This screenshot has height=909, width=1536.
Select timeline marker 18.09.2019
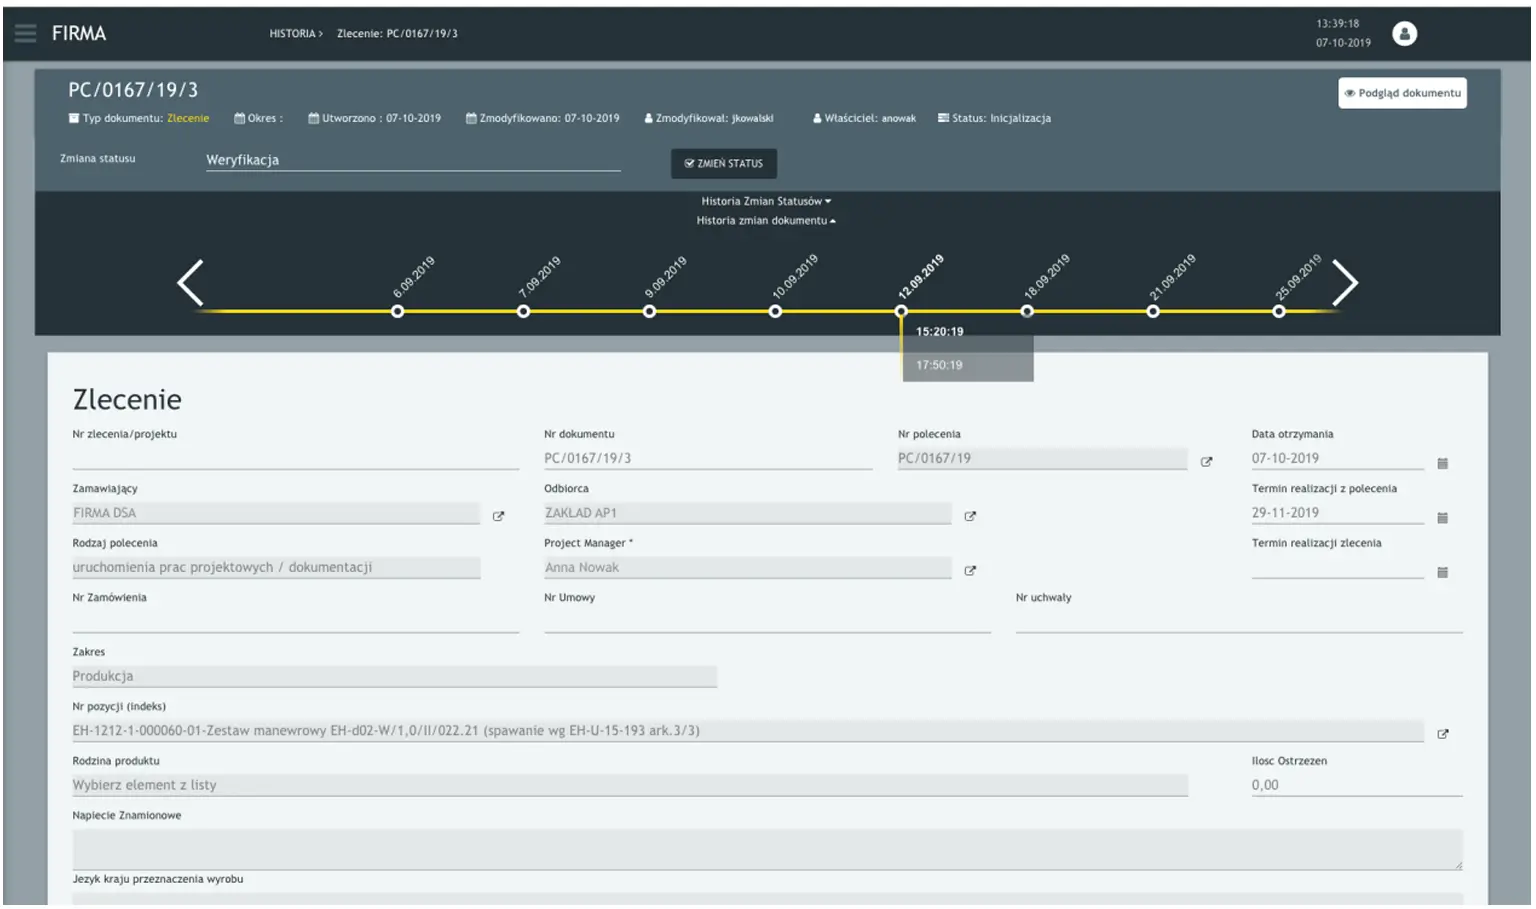[x=1027, y=311]
